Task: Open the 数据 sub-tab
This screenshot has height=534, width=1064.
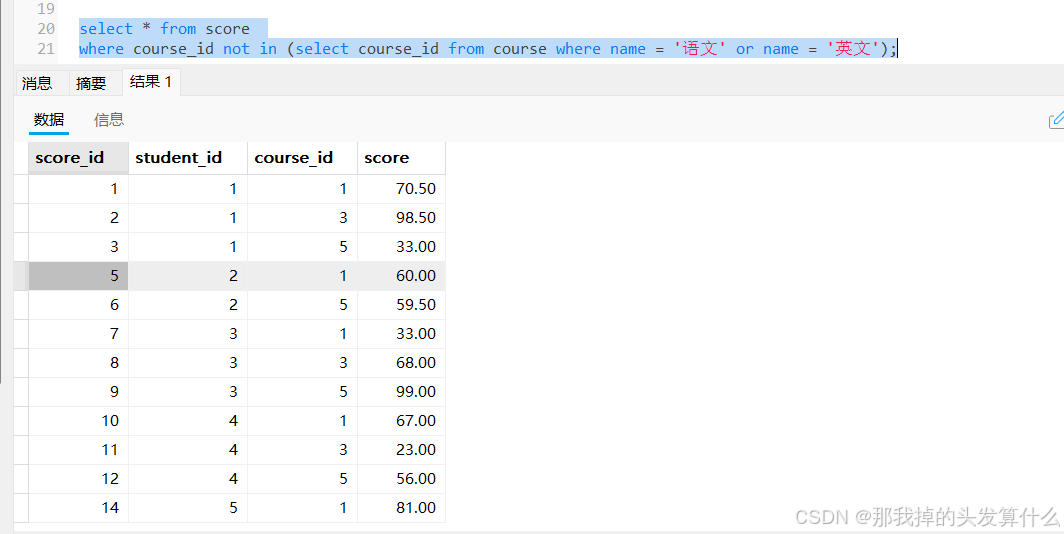Action: (x=49, y=120)
